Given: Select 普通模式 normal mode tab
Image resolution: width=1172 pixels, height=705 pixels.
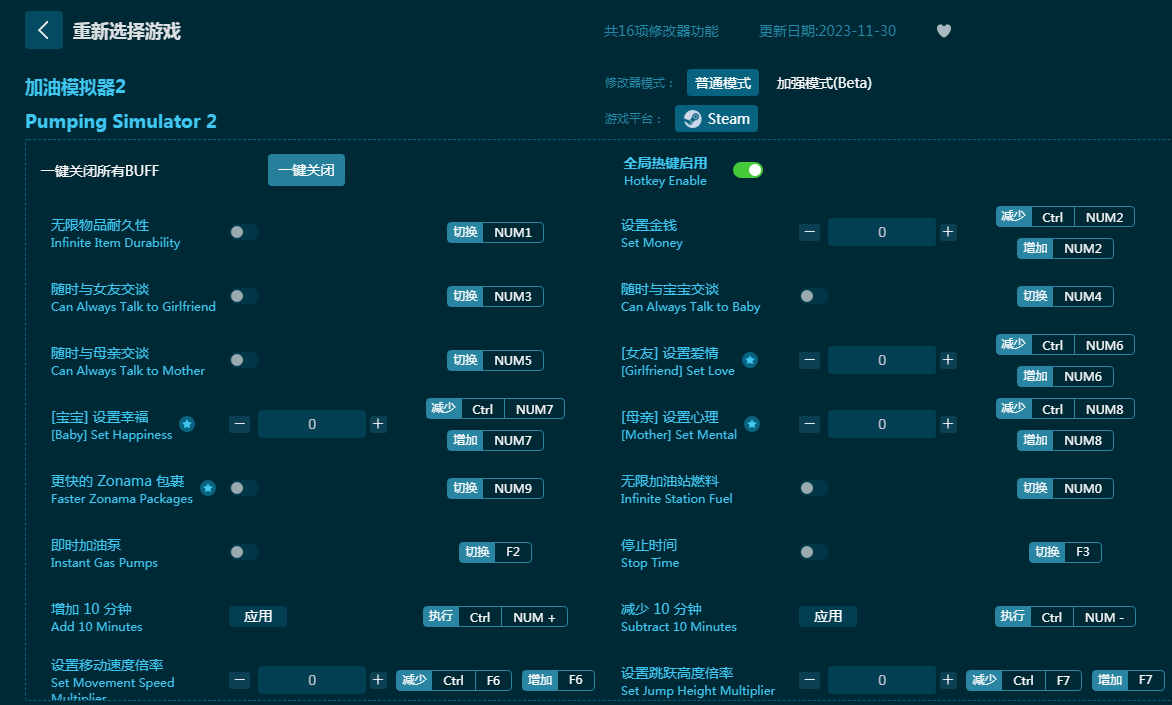Looking at the screenshot, I should (723, 83).
